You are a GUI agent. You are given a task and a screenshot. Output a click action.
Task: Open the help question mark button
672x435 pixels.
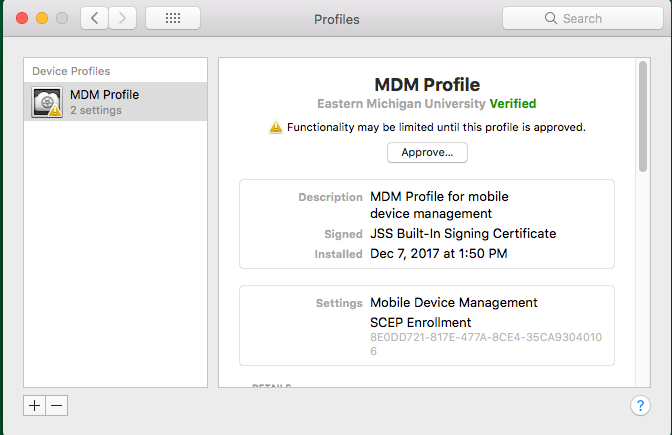(x=640, y=405)
